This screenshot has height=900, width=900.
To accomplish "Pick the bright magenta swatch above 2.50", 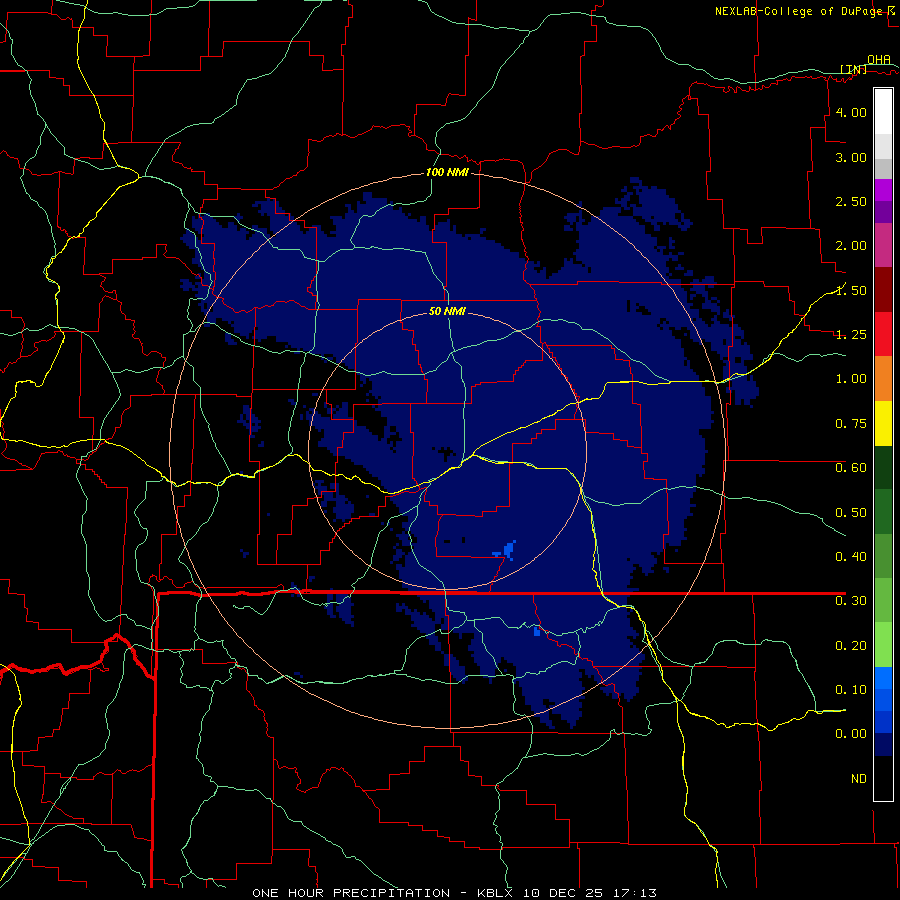I will tap(883, 190).
